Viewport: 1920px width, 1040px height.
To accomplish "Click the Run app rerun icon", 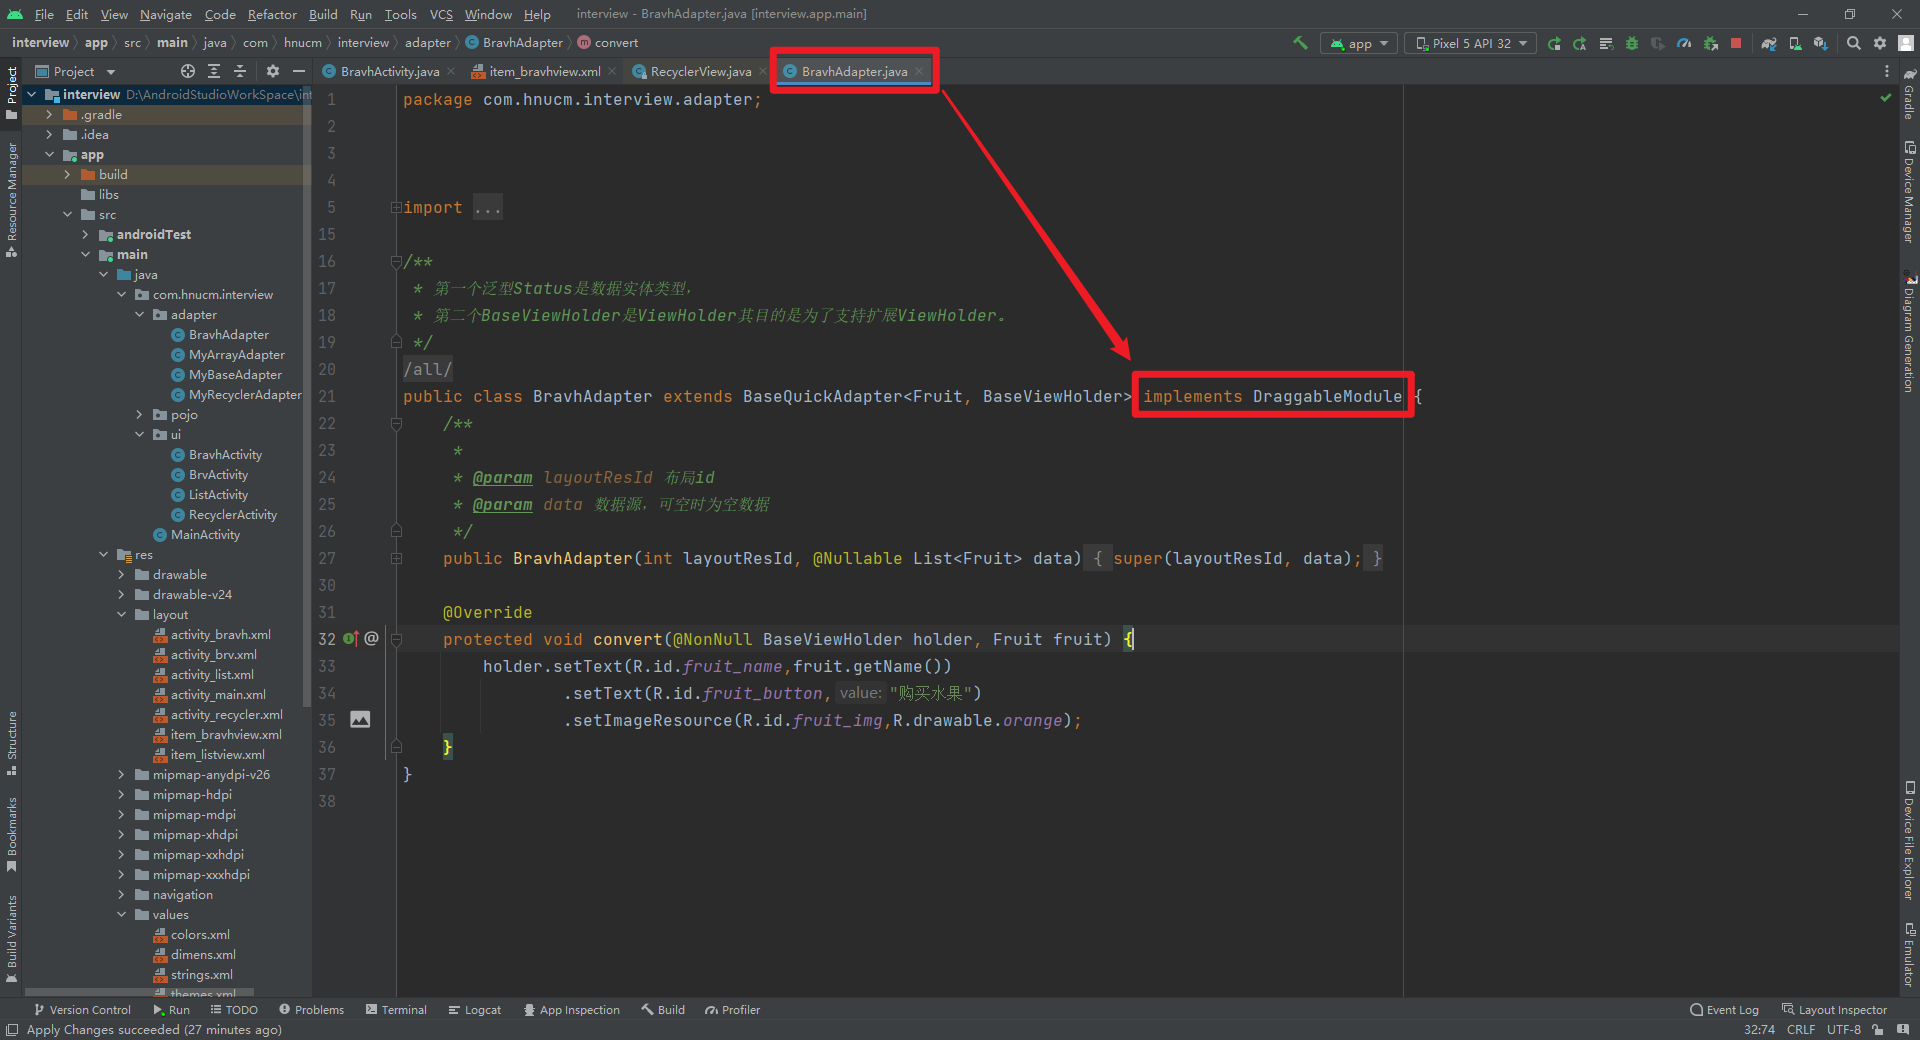I will (x=1554, y=43).
